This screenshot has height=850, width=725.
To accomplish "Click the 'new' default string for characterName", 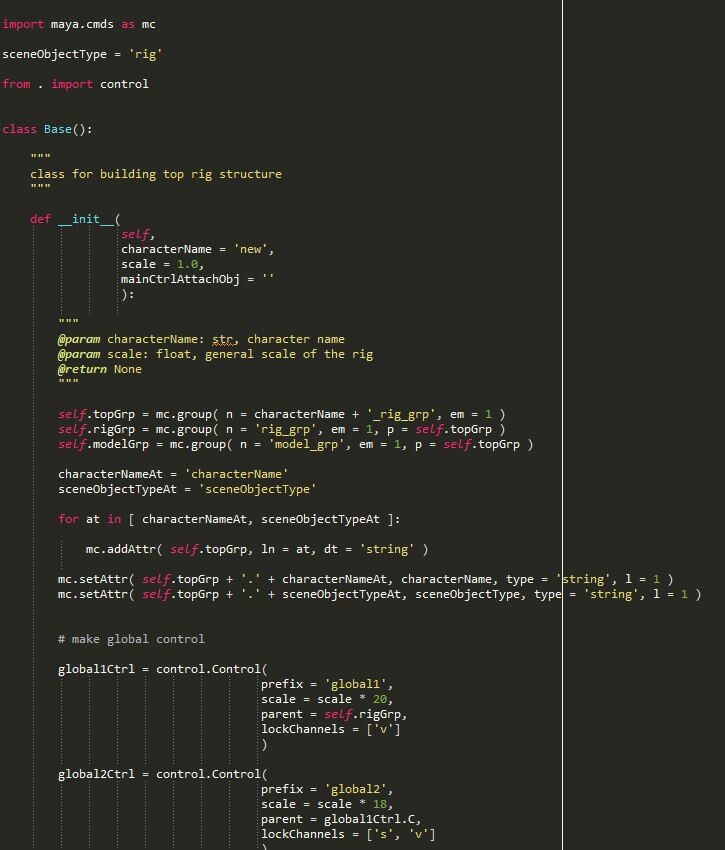I will click(251, 249).
